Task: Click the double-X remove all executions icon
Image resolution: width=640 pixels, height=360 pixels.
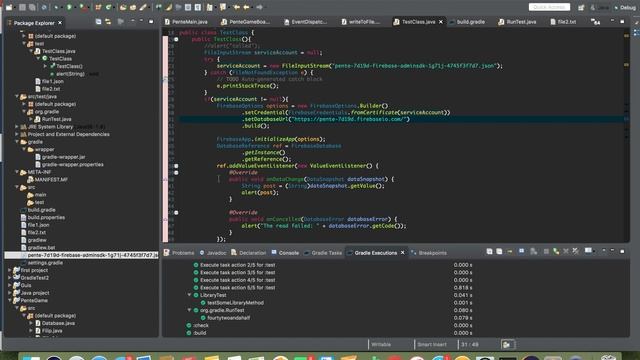Action: 576,251
